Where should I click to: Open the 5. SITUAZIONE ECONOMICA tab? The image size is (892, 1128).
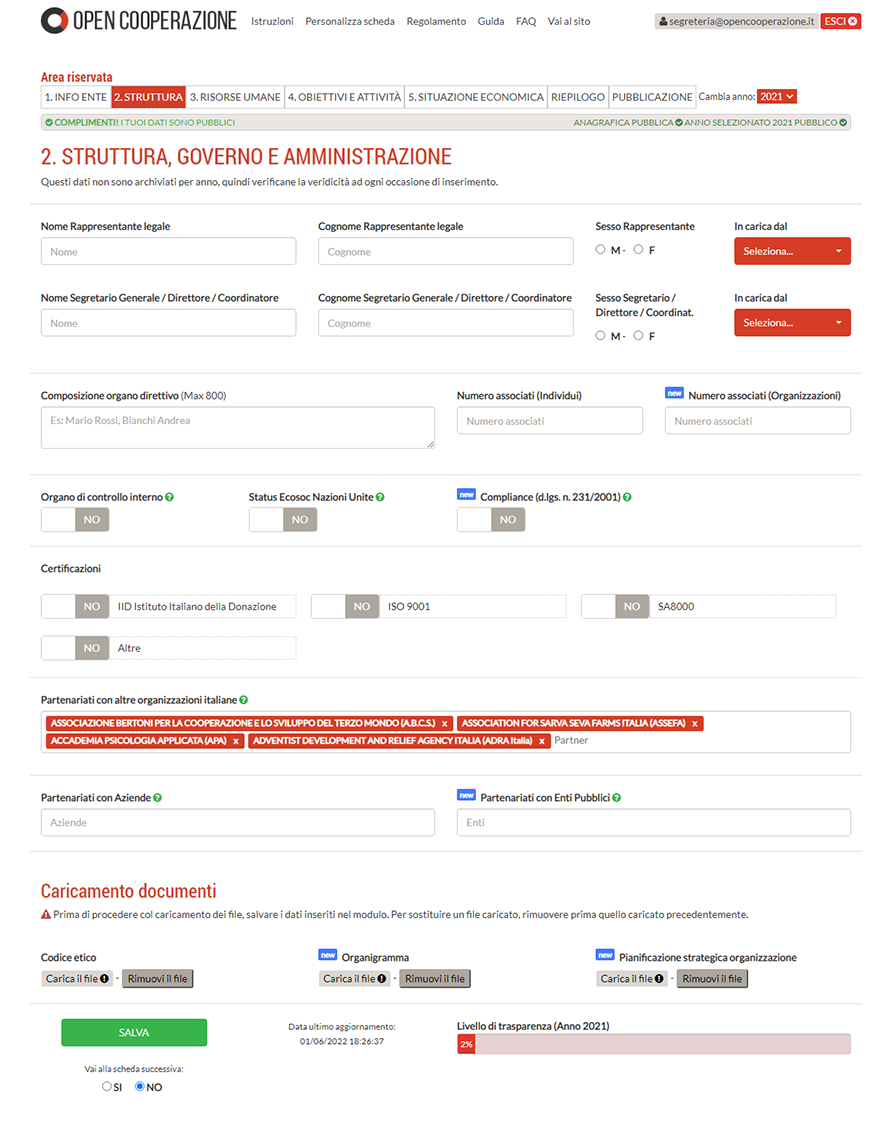point(476,96)
